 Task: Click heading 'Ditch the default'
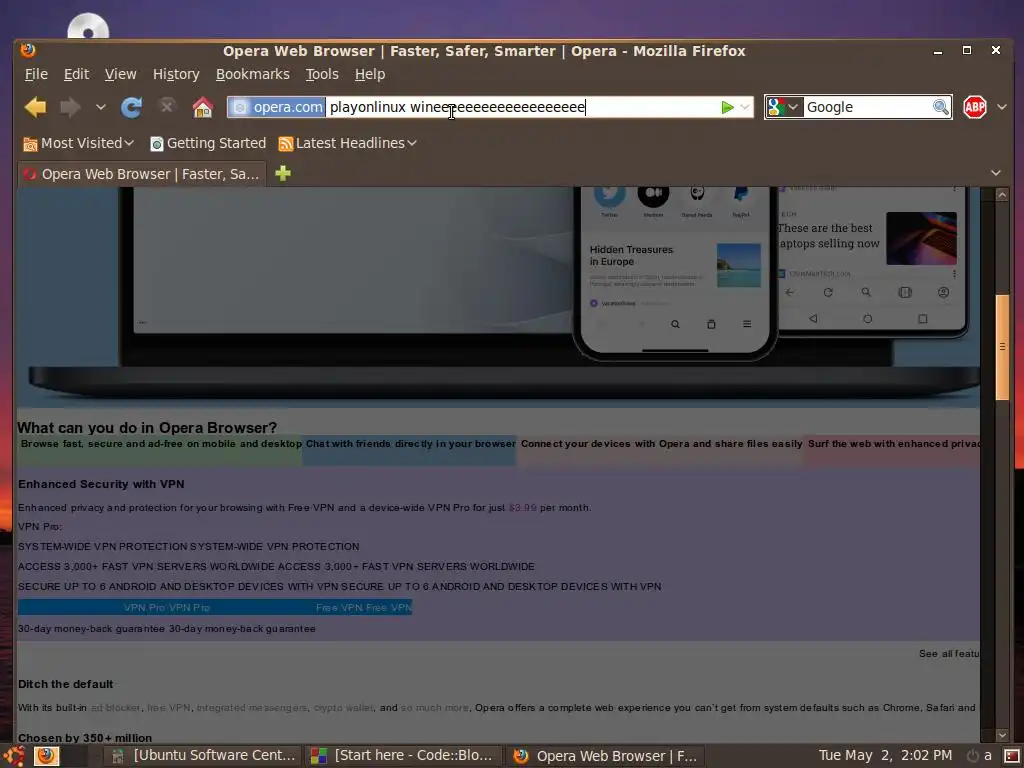65,684
